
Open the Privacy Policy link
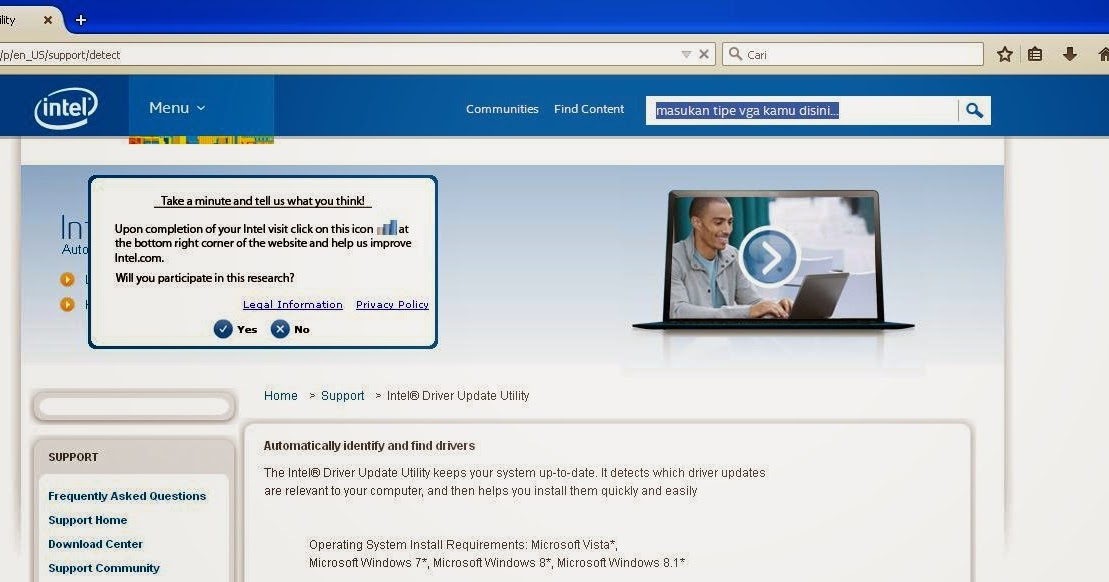(x=392, y=304)
